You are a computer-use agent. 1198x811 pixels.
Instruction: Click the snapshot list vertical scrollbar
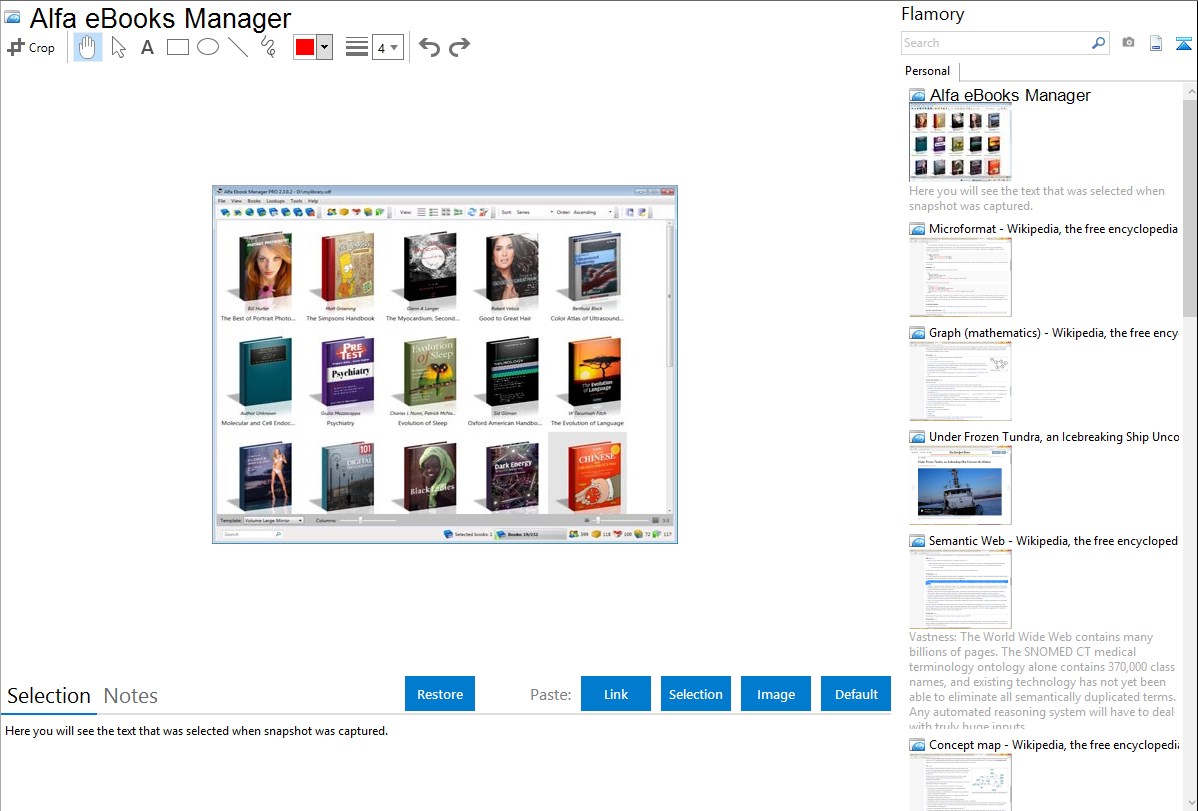coord(1190,208)
